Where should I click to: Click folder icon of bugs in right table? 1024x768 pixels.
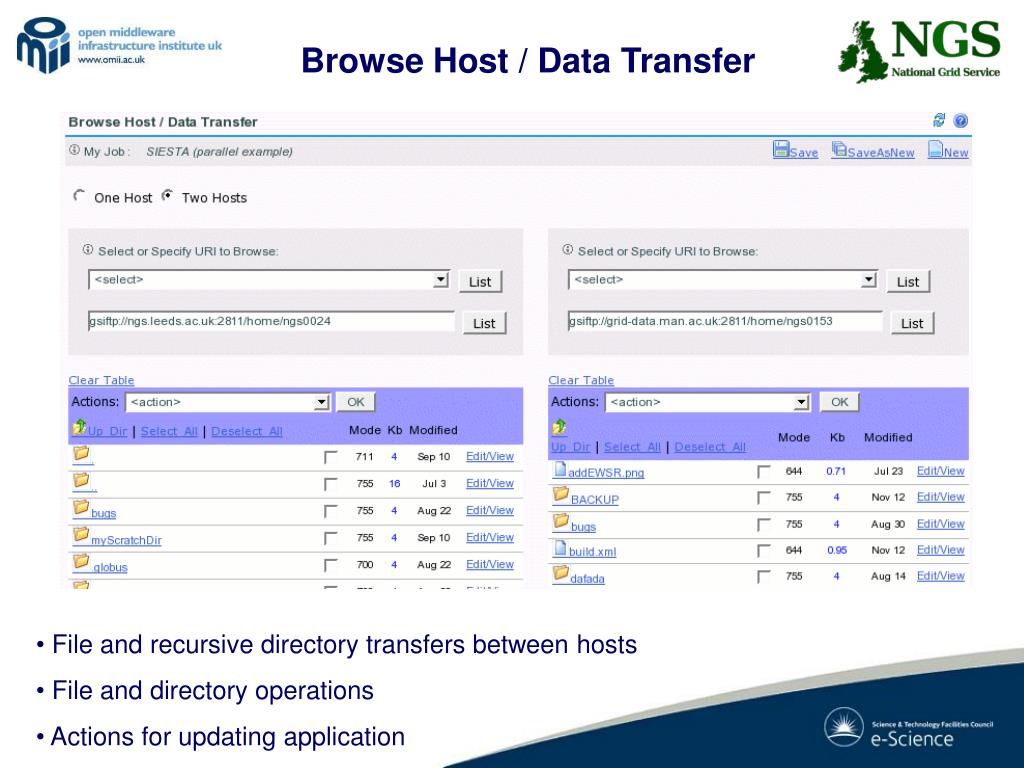(x=561, y=521)
